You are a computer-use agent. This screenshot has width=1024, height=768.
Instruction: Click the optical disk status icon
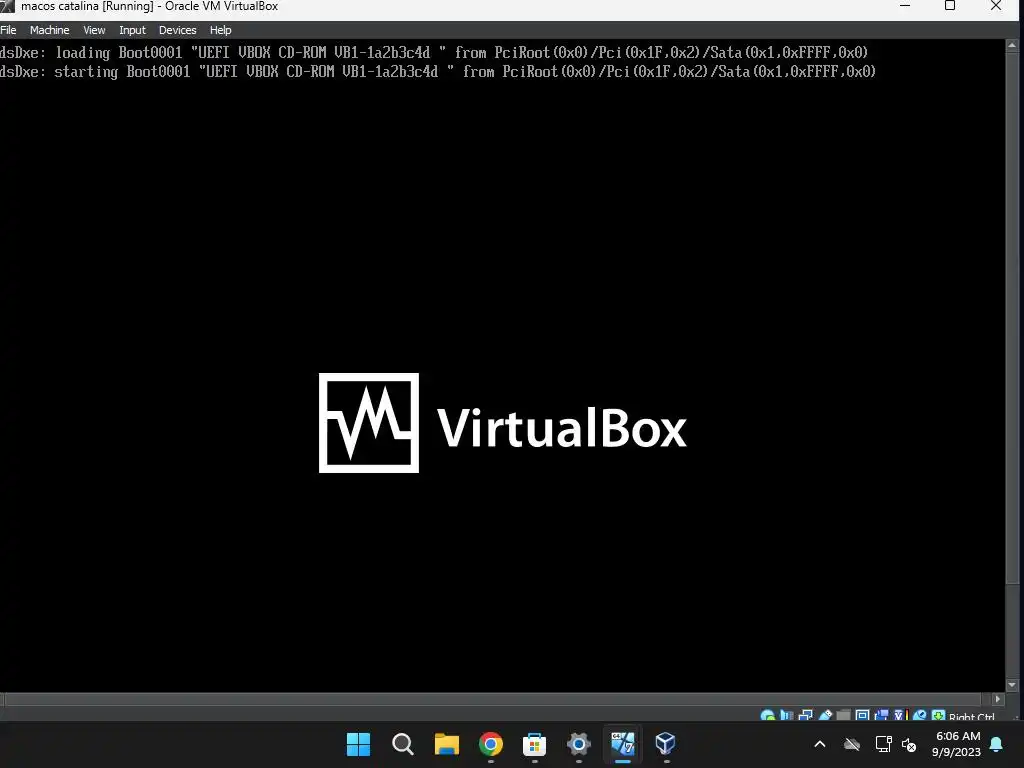click(768, 716)
